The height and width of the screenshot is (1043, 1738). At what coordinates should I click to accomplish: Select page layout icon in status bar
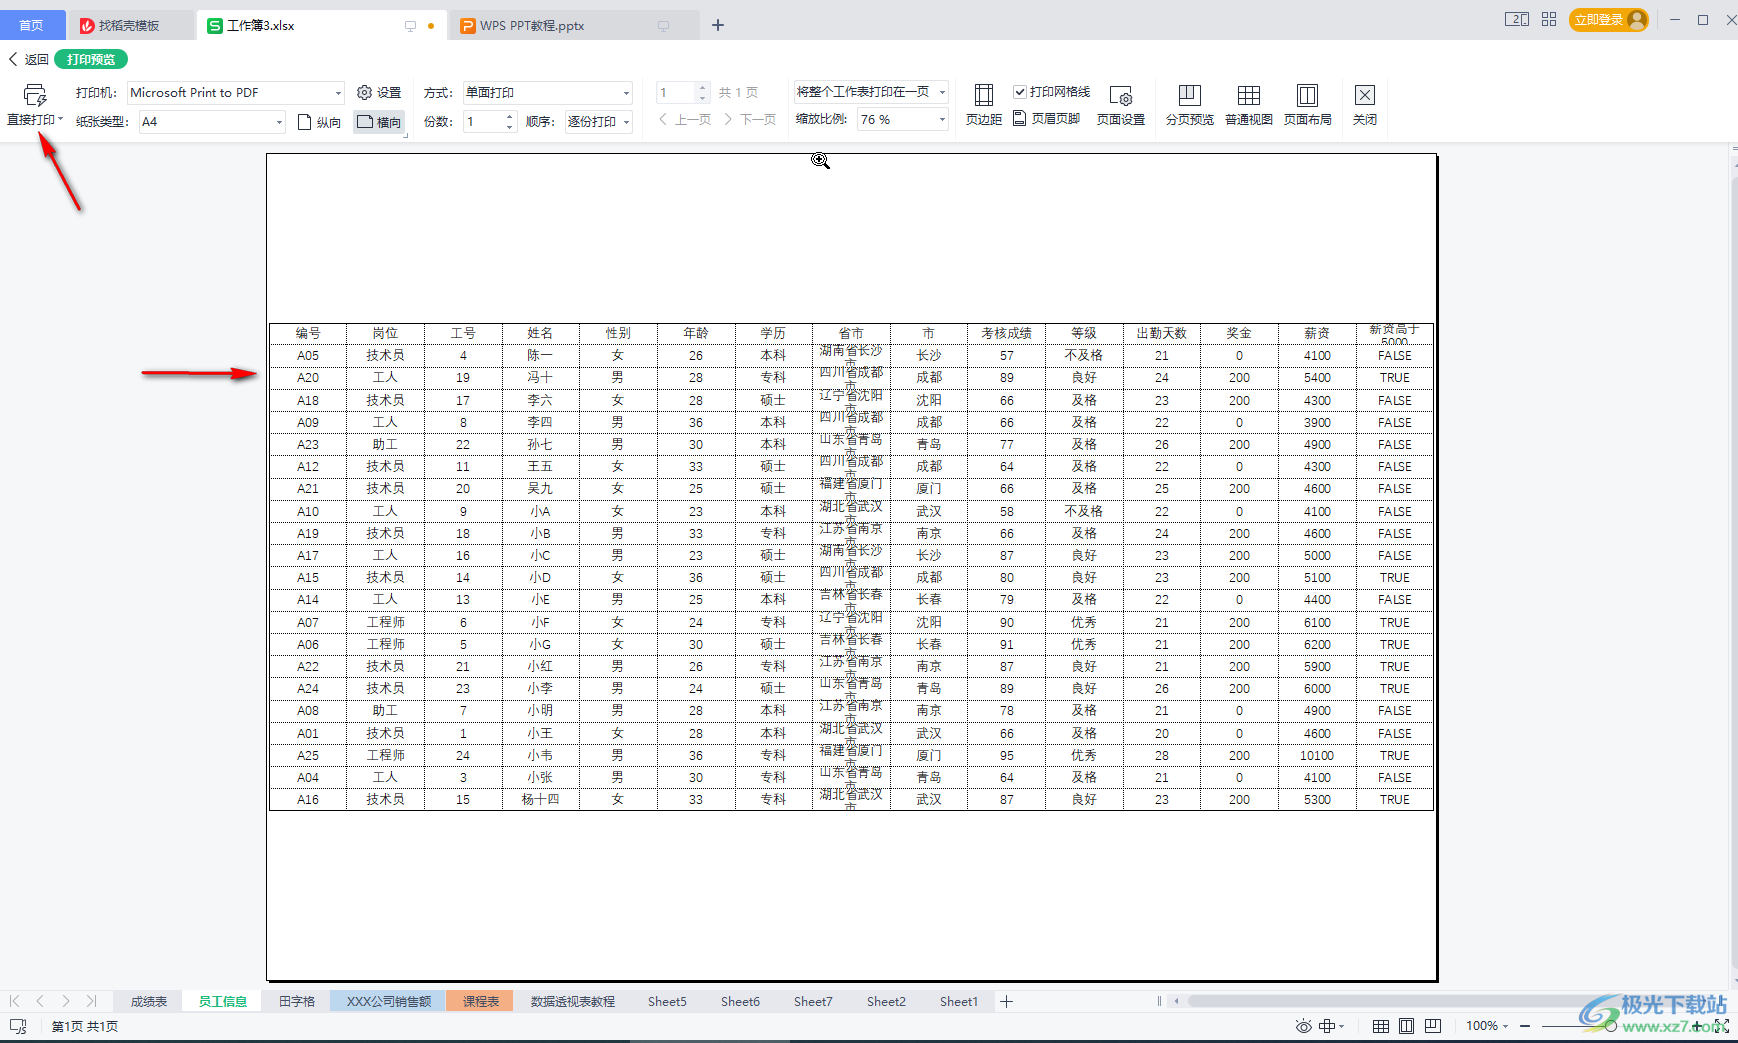click(1407, 1026)
